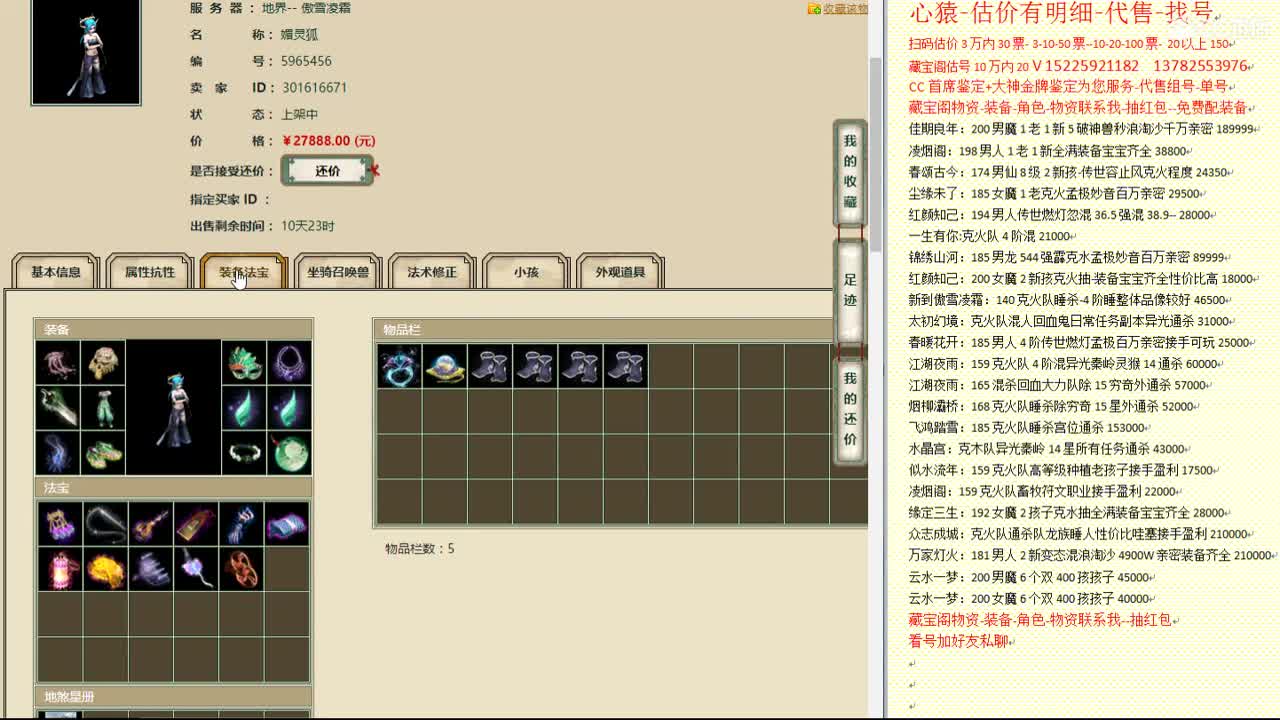The height and width of the screenshot is (720, 1280).
Task: Click the 飞鸿踏雪 listing line in document
Action: pyautogui.click(x=1029, y=428)
